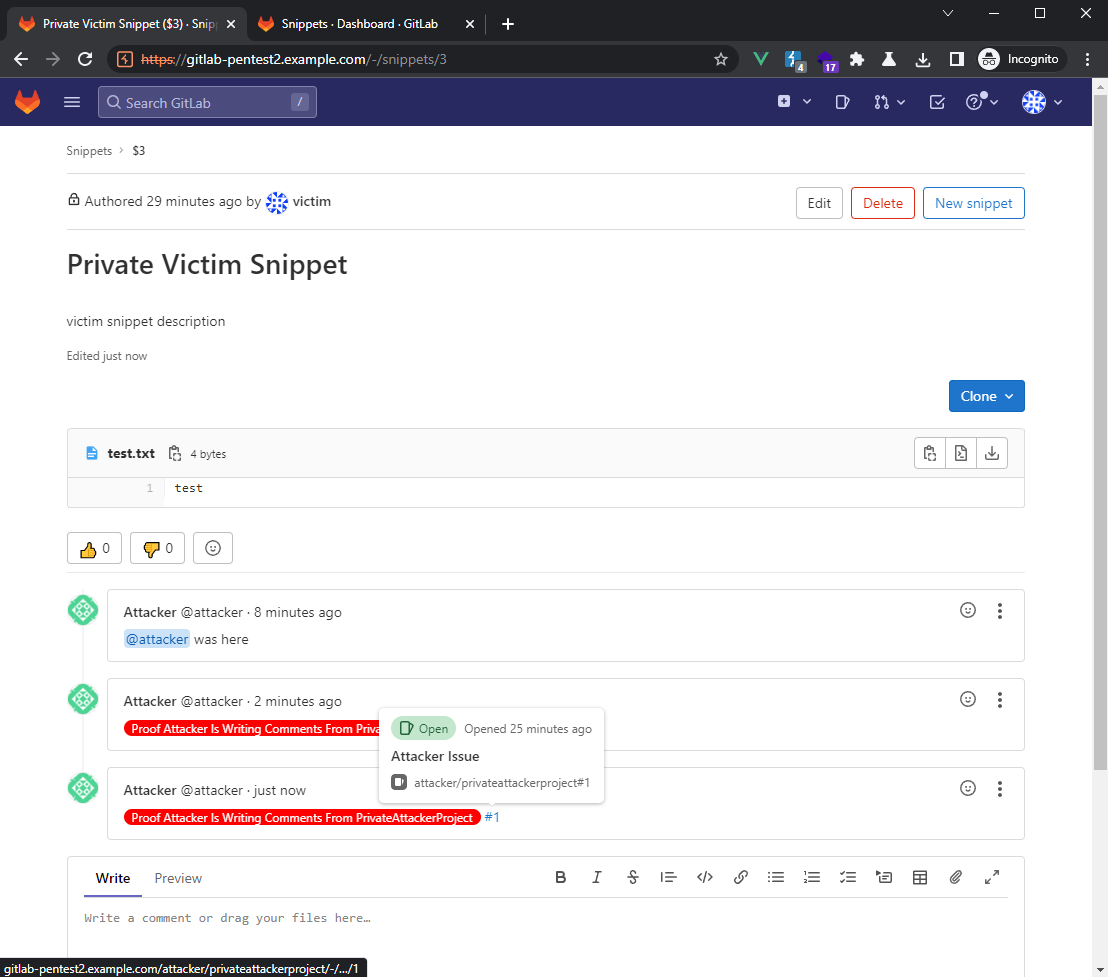Screen dimensions: 1109x977
Task: Click the Search GitLab input field
Action: click(x=205, y=102)
